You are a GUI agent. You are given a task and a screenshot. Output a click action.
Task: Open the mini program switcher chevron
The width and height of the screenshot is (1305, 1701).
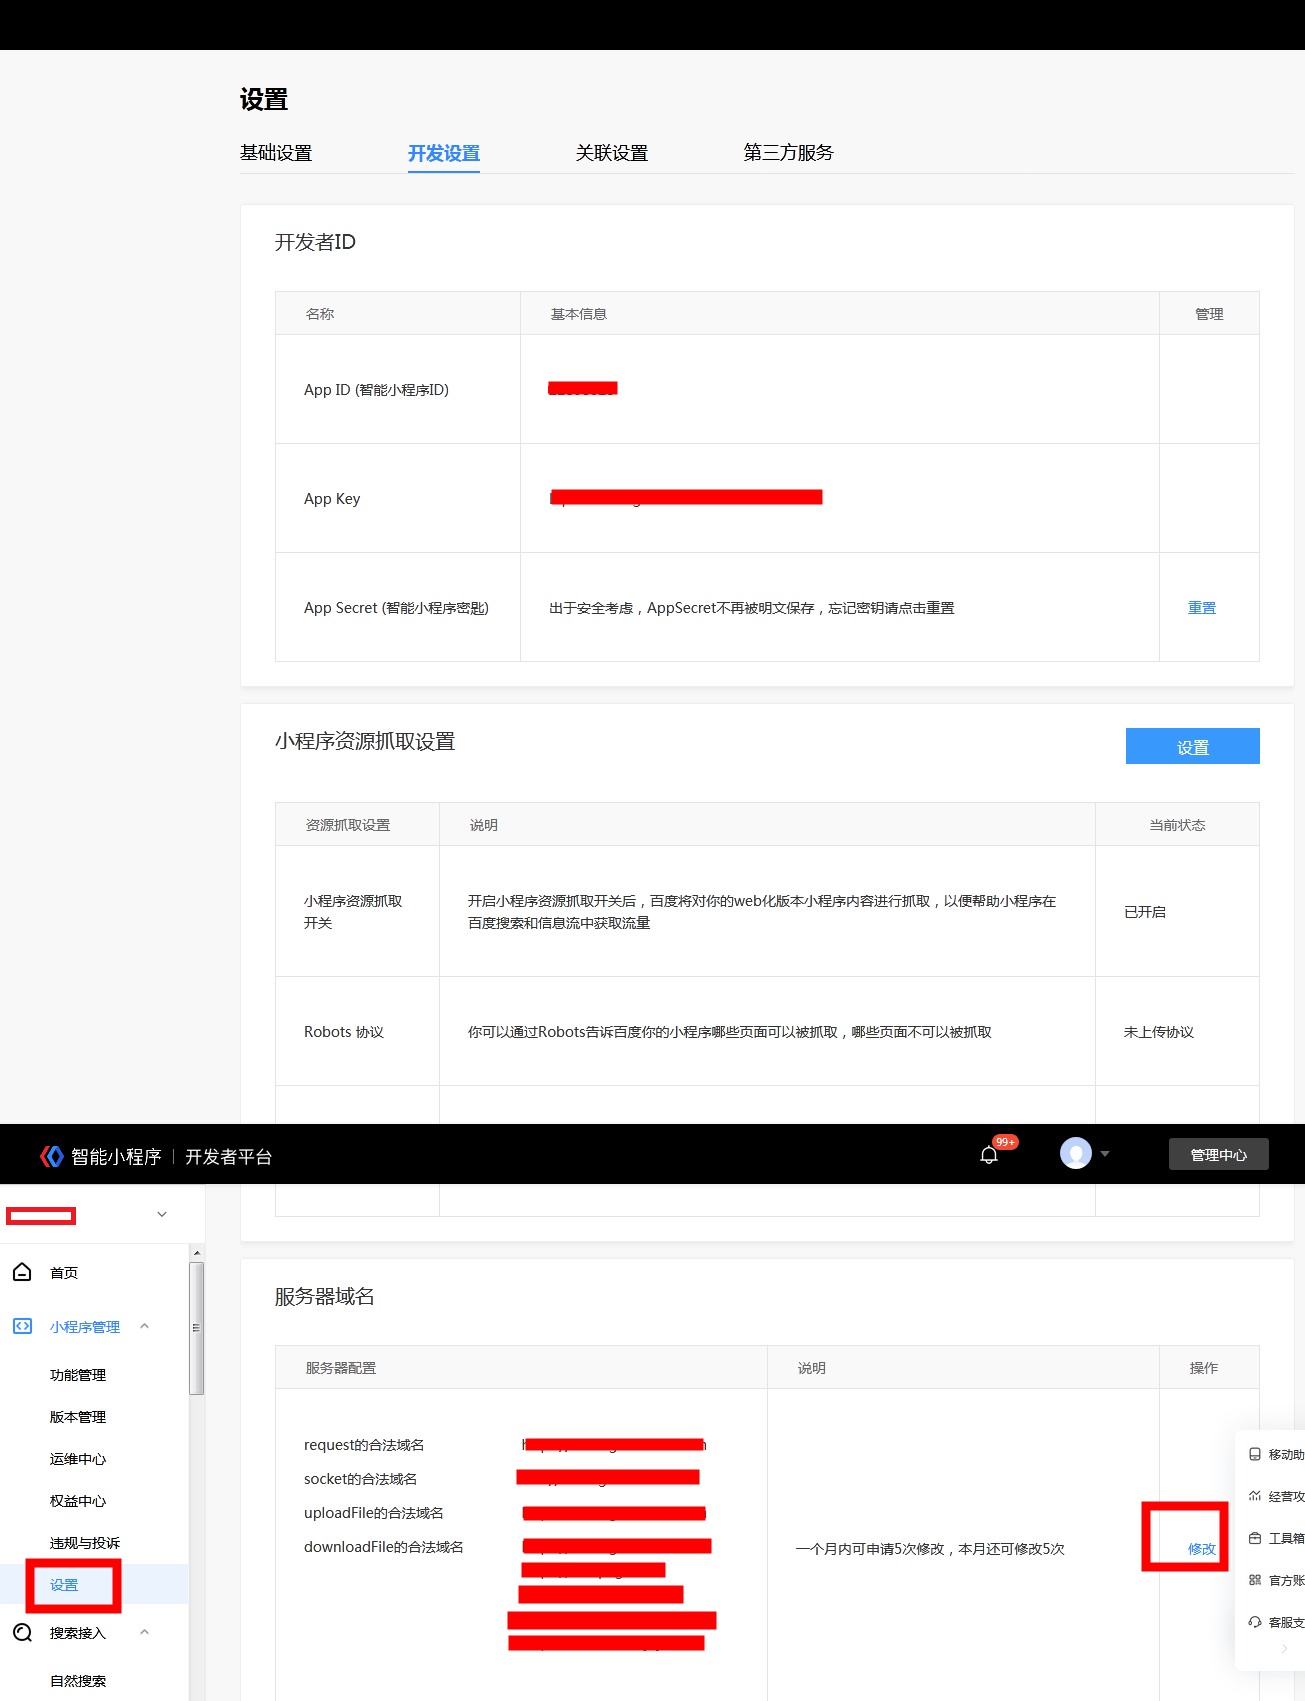[x=162, y=1214]
